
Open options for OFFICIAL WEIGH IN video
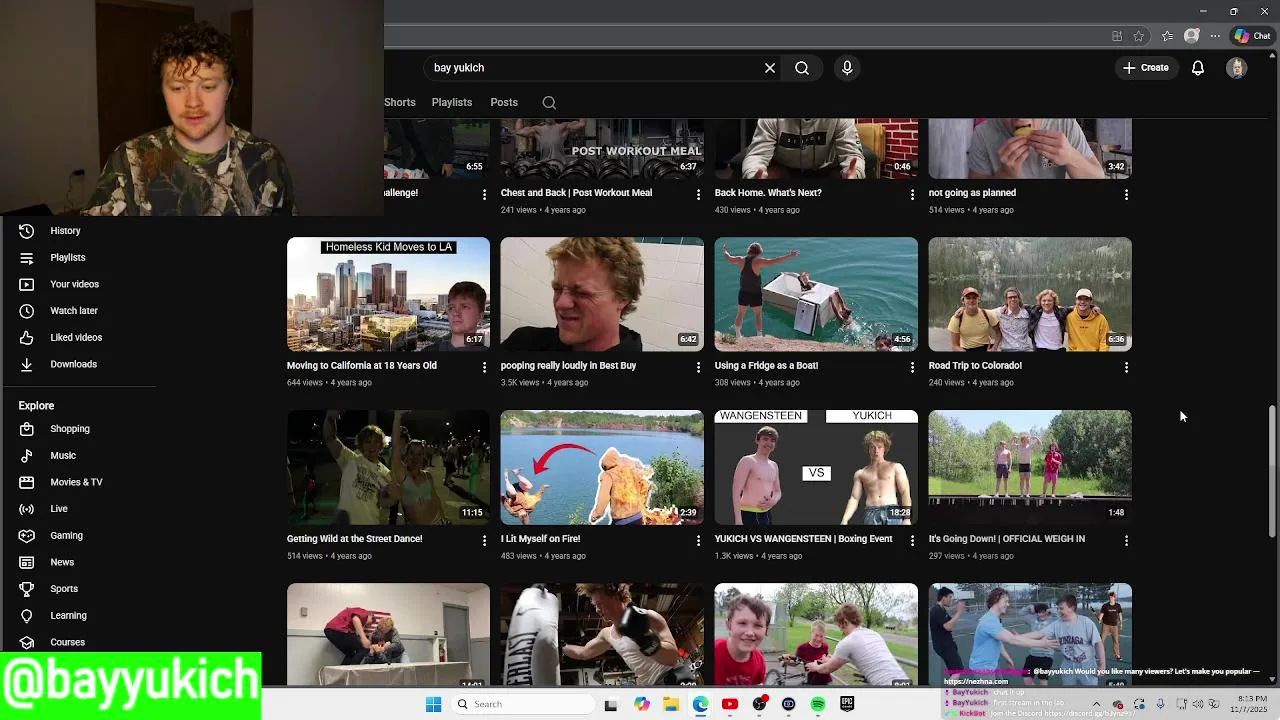coord(1126,540)
